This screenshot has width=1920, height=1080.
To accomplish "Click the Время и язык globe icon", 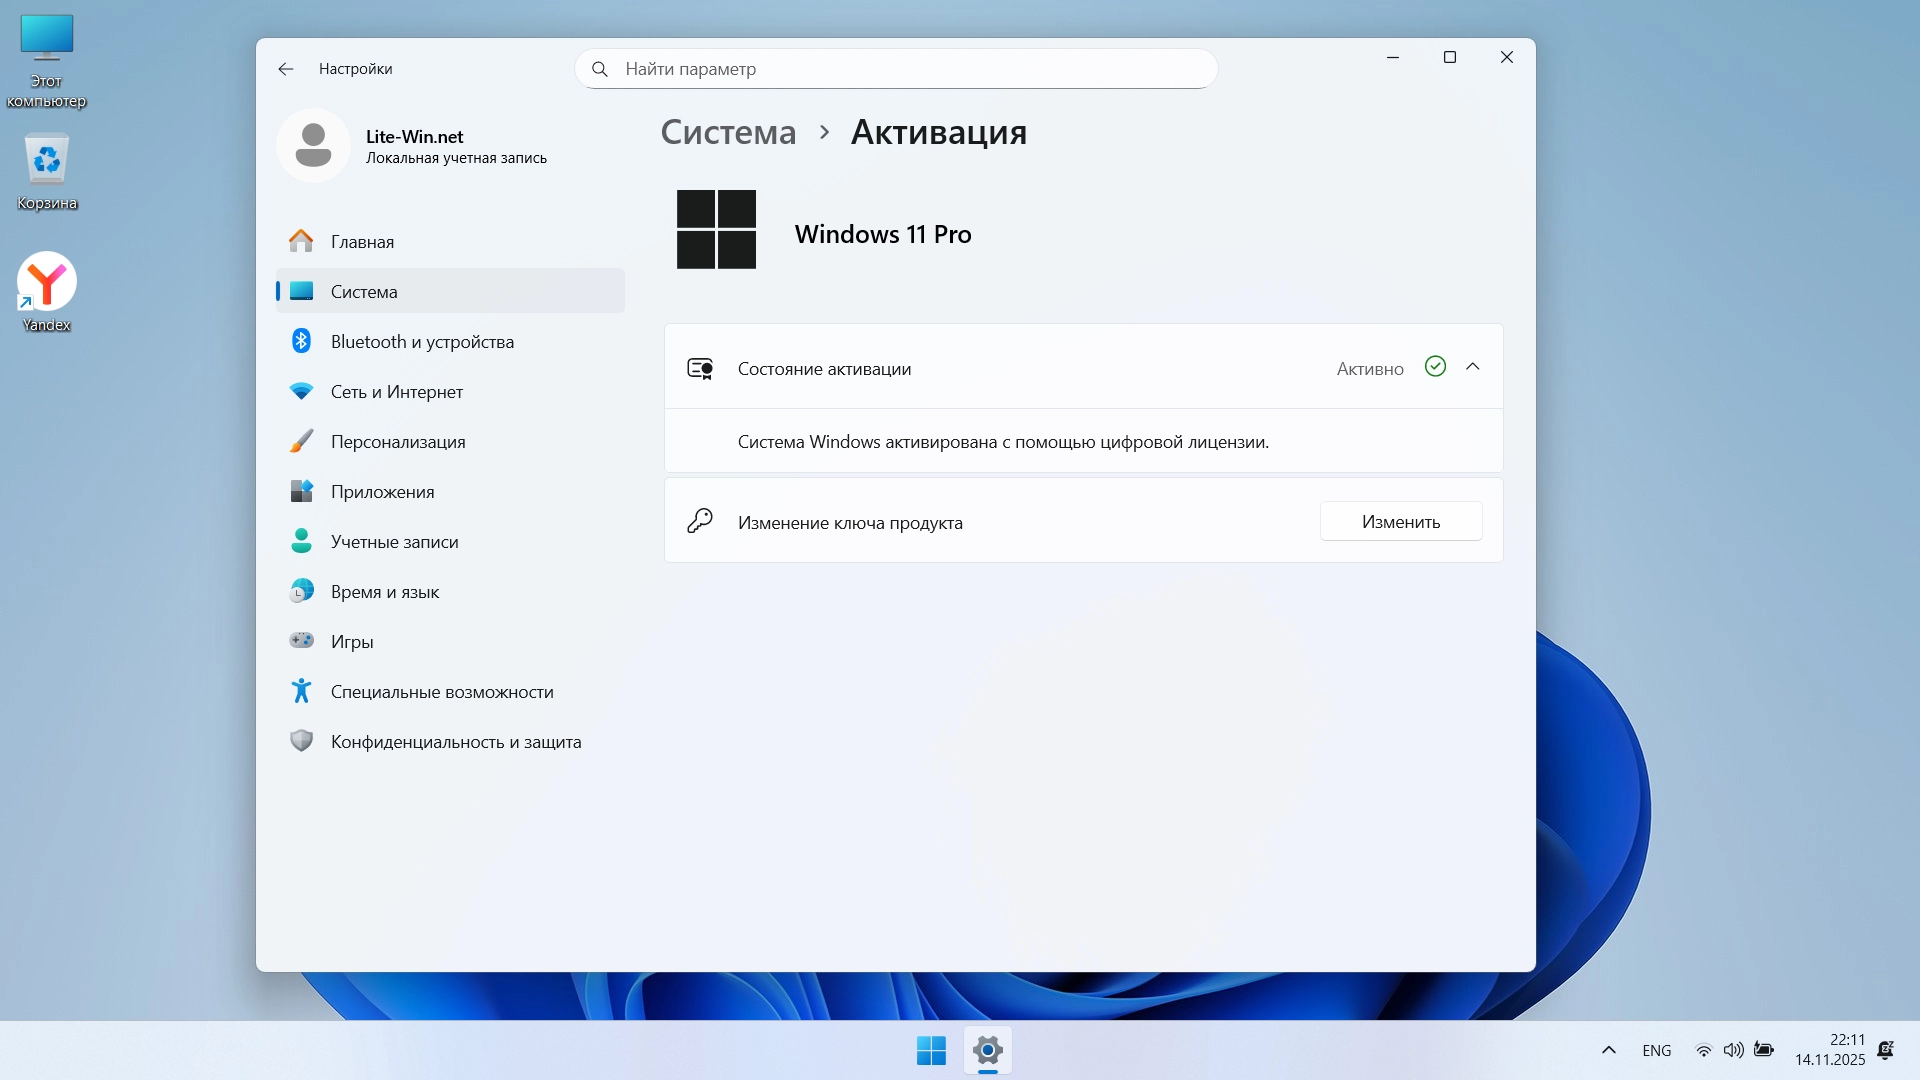I will [301, 592].
